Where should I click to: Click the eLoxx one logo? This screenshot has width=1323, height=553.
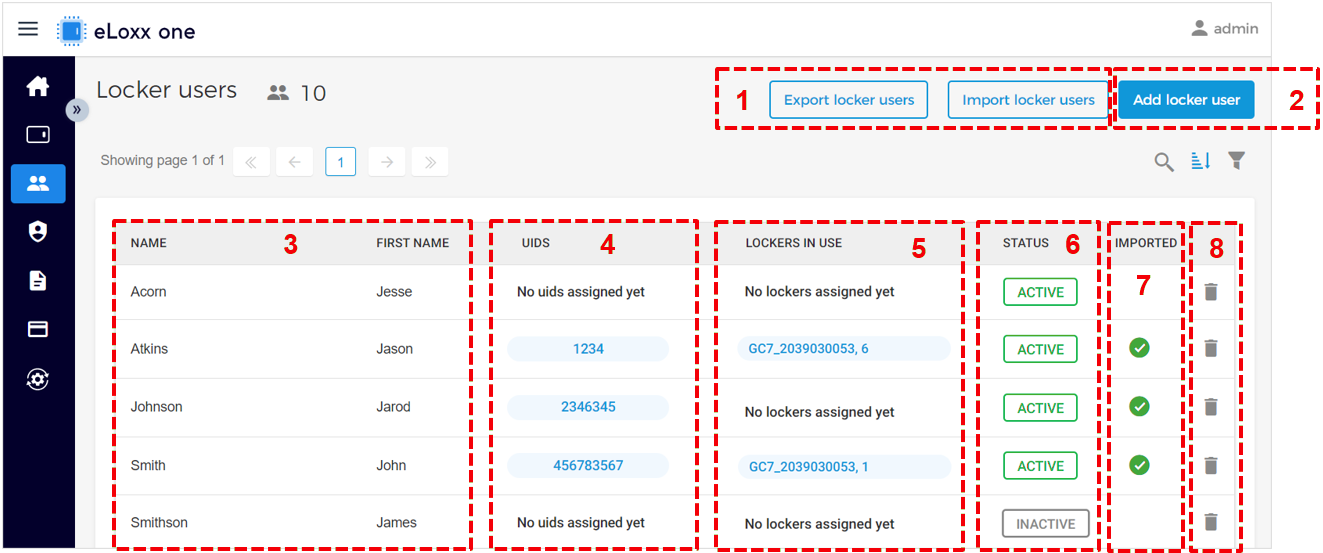pos(126,31)
